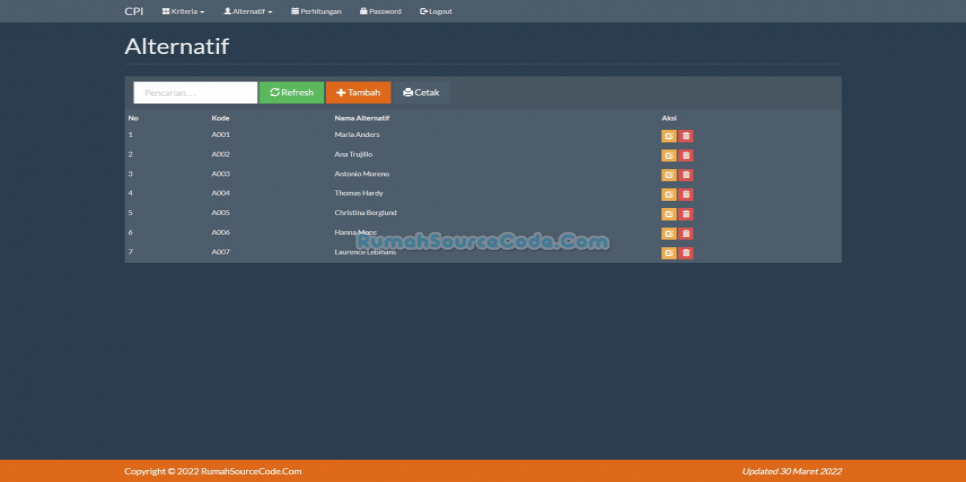
Task: Expand the Alternatif navbar dropdown
Action: [x=248, y=11]
